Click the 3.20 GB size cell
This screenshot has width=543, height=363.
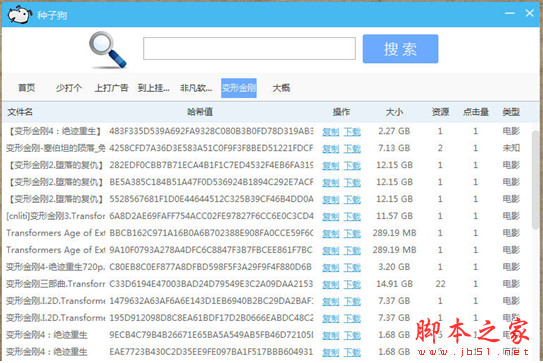394,267
